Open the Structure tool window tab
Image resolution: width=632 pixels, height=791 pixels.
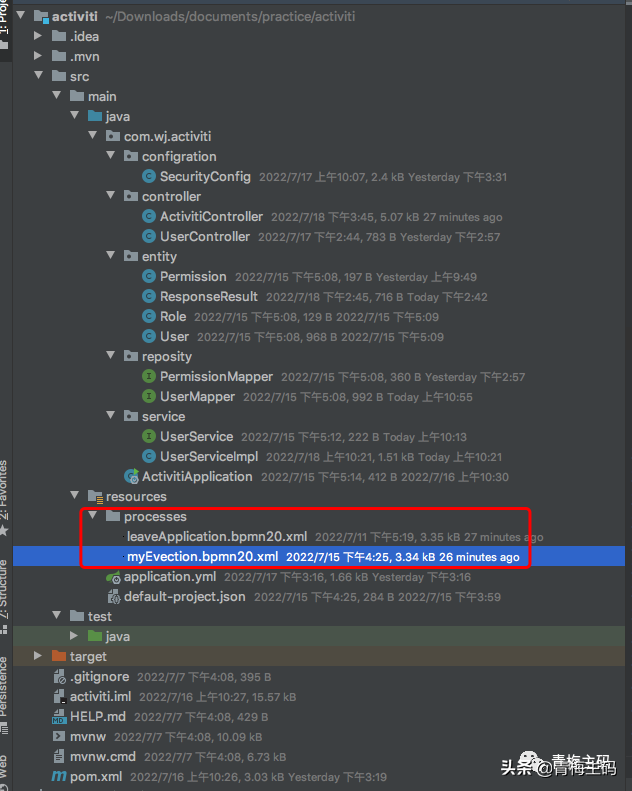pyautogui.click(x=4, y=595)
